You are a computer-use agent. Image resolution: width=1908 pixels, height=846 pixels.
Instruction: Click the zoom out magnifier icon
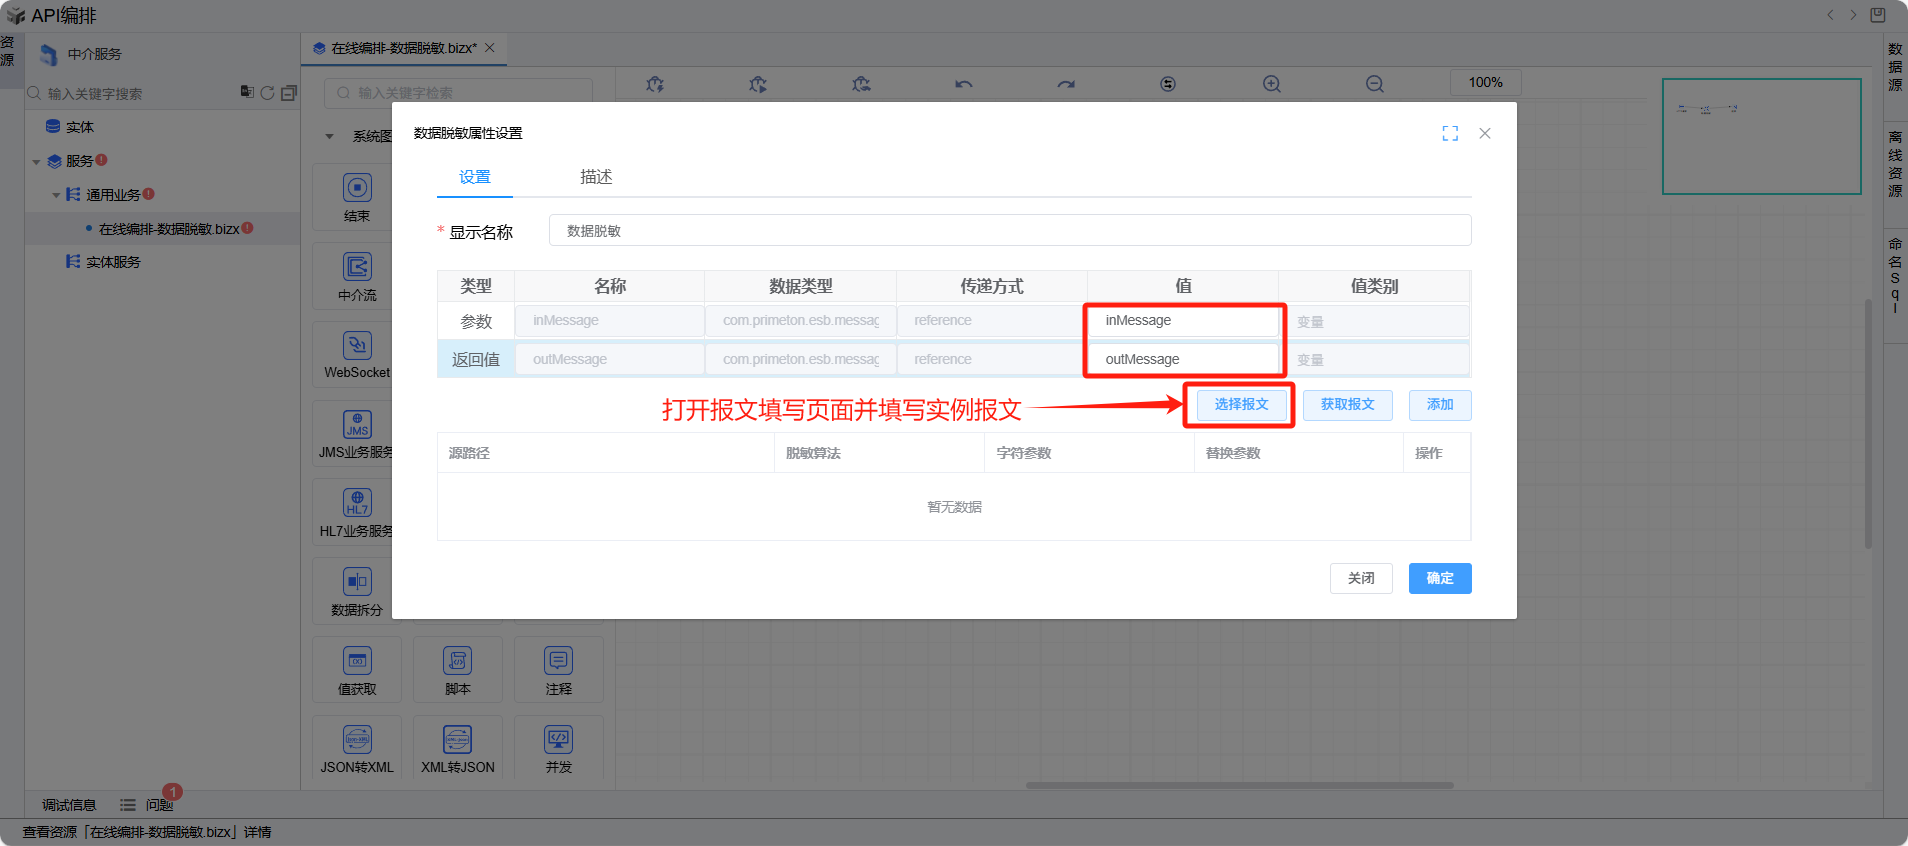[x=1375, y=84]
